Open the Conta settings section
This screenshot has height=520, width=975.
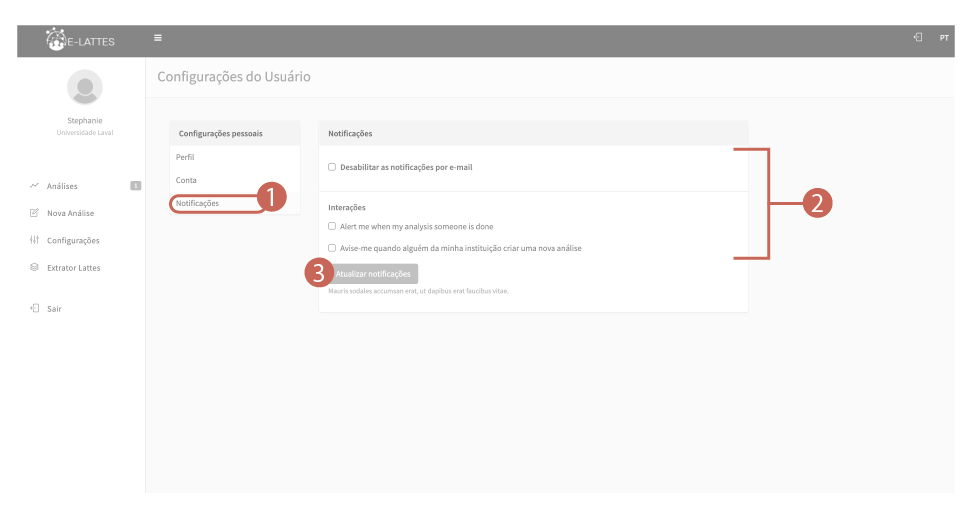(186, 180)
